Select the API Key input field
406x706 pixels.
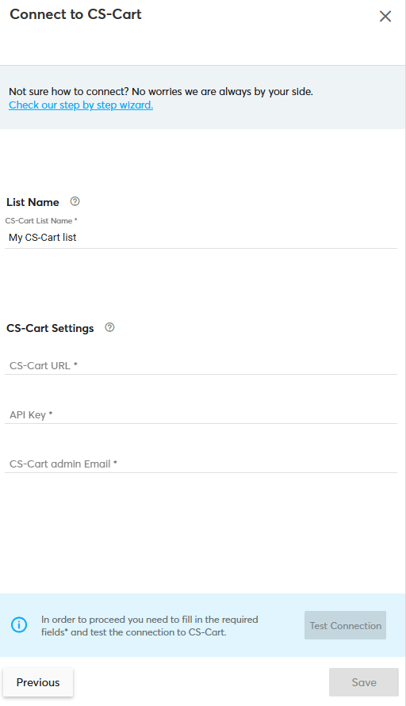tap(201, 414)
